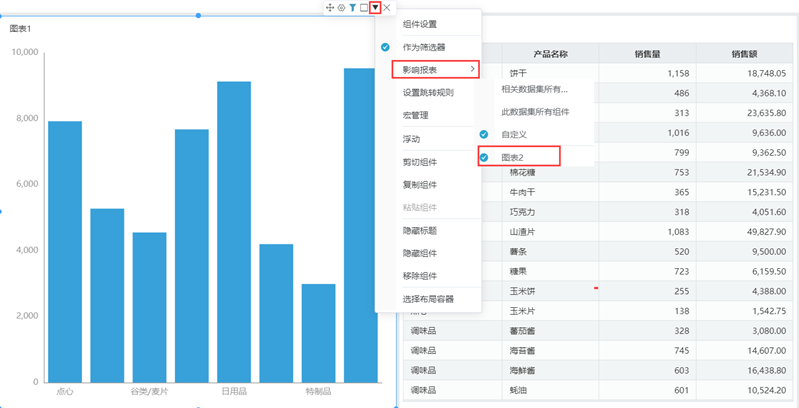Click the 销售量 column header
799x408 pixels.
tap(648, 53)
